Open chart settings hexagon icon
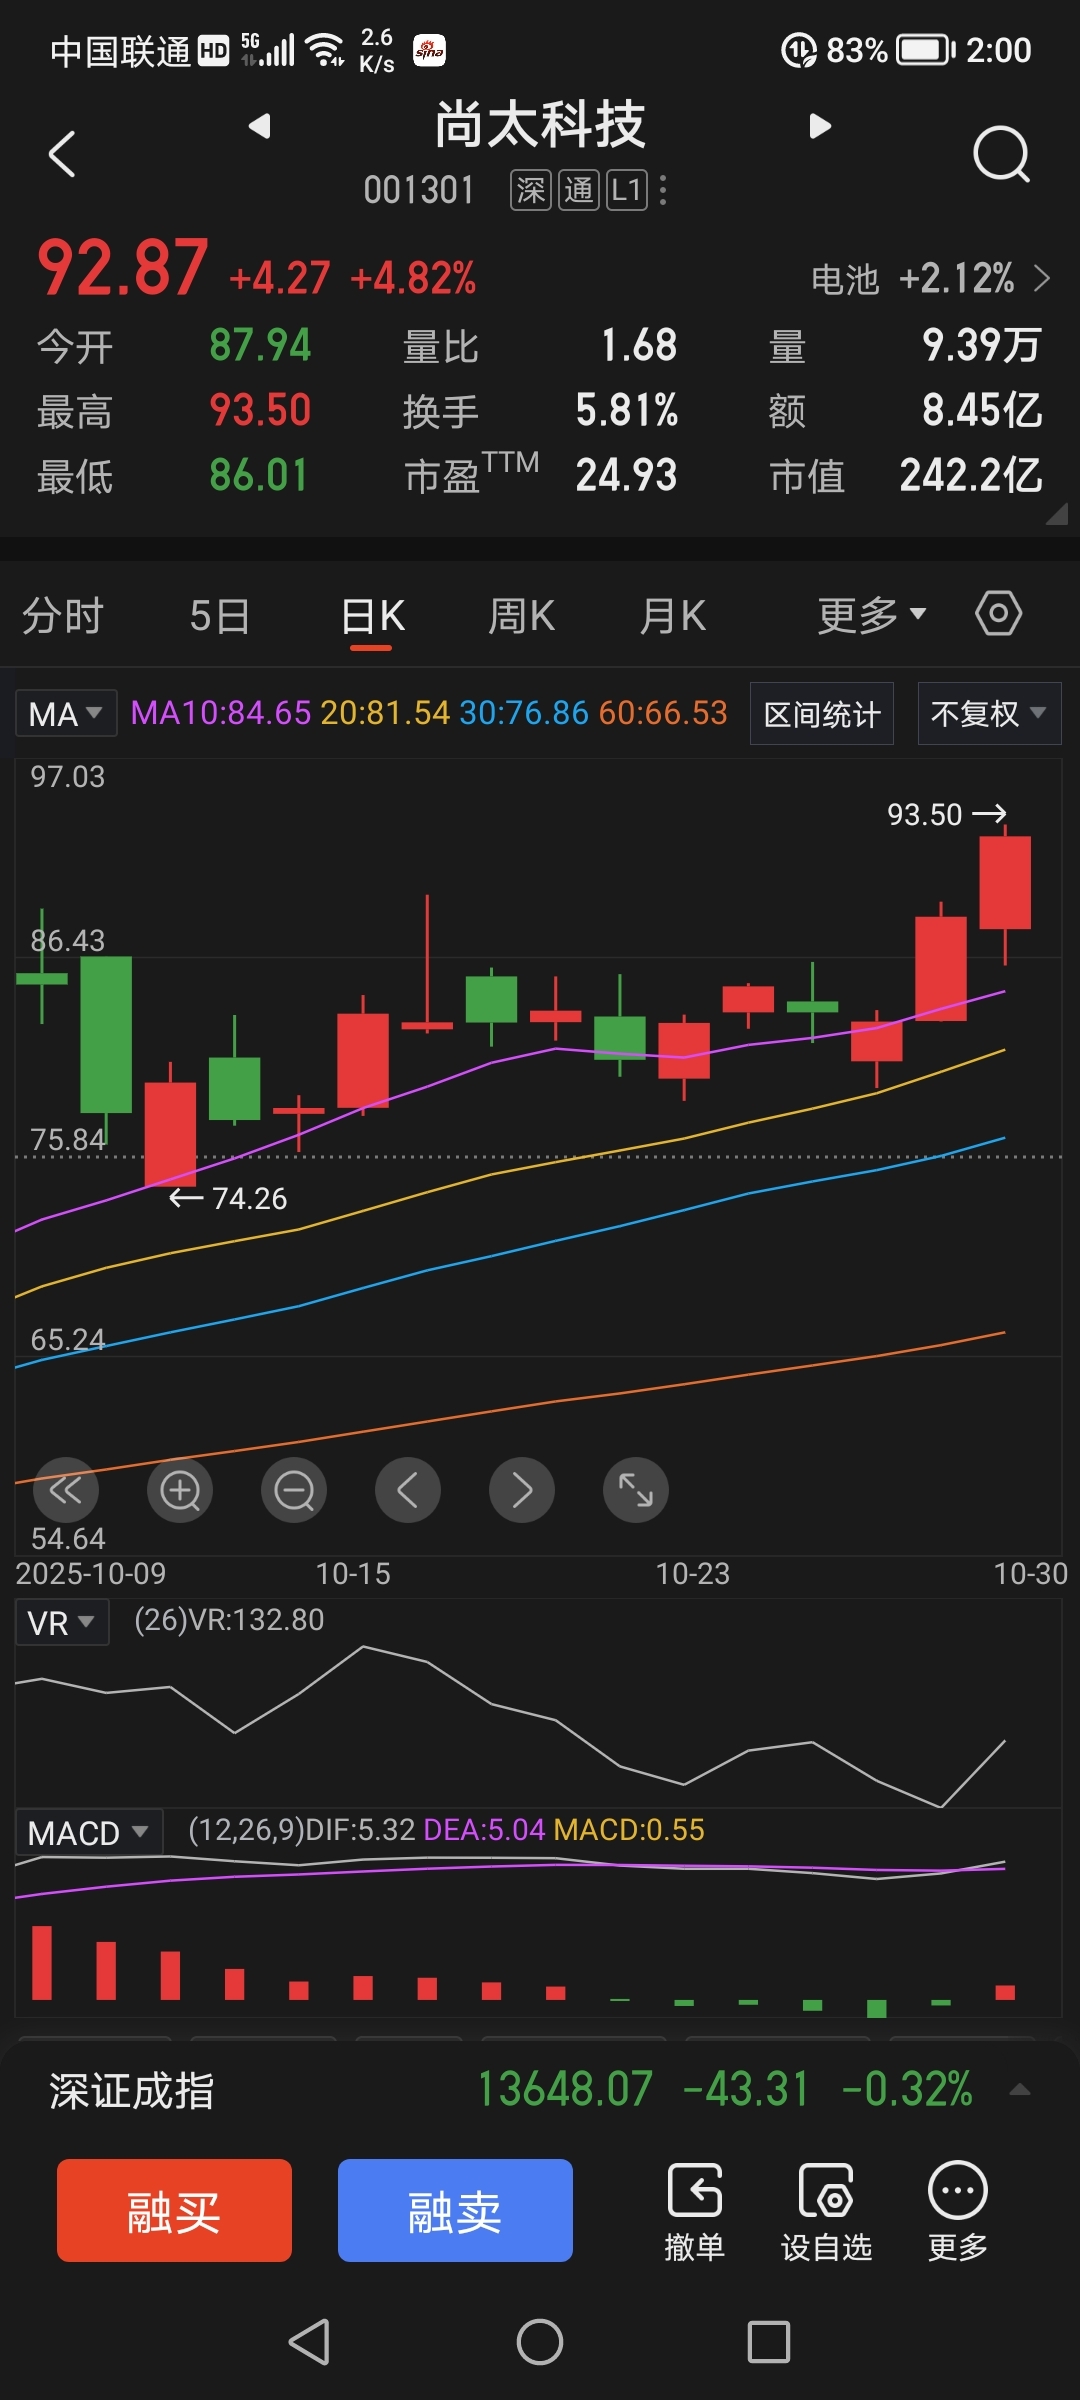 (998, 613)
